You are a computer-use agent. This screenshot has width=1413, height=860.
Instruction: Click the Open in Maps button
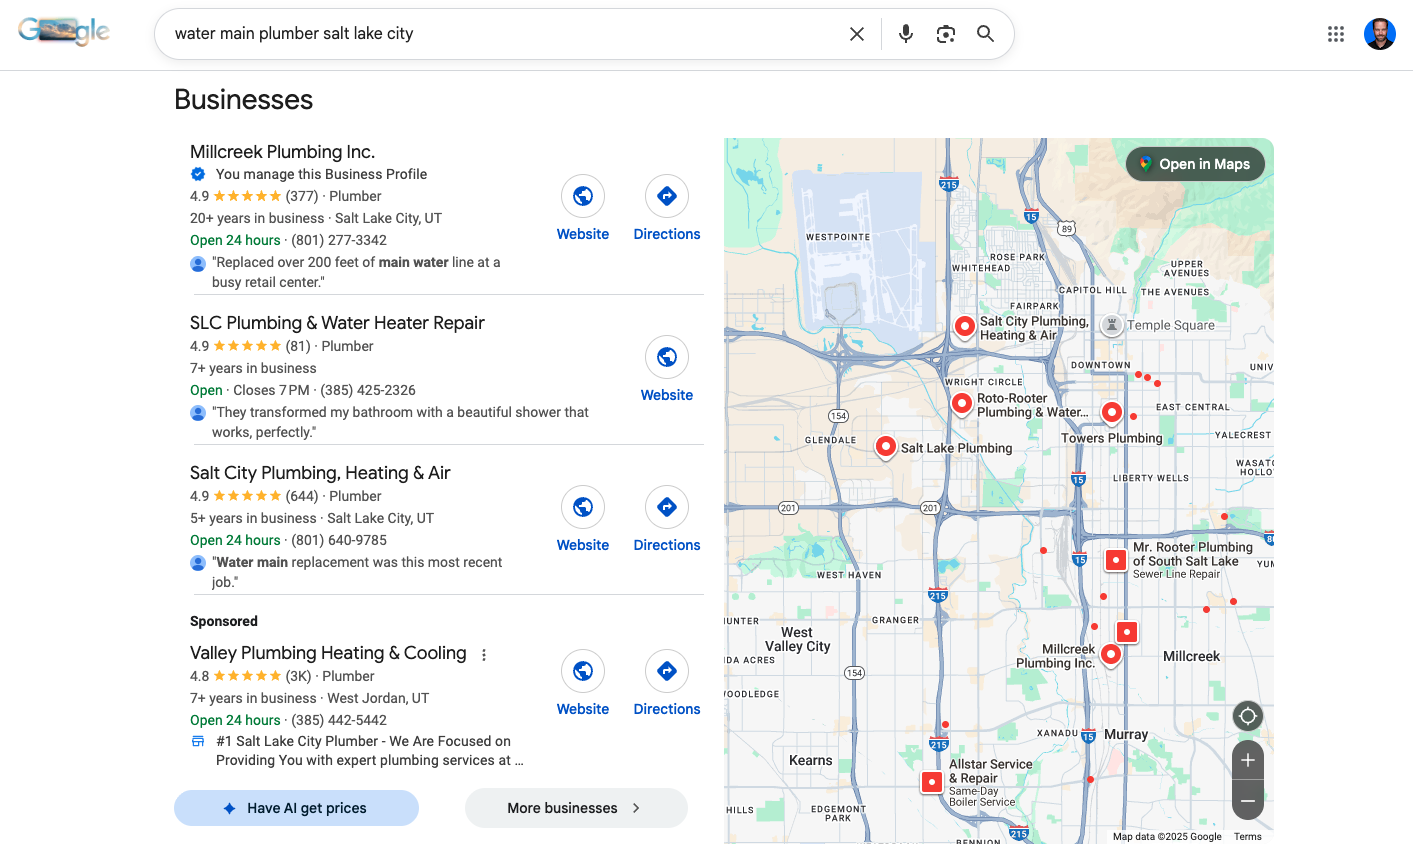pos(1195,163)
